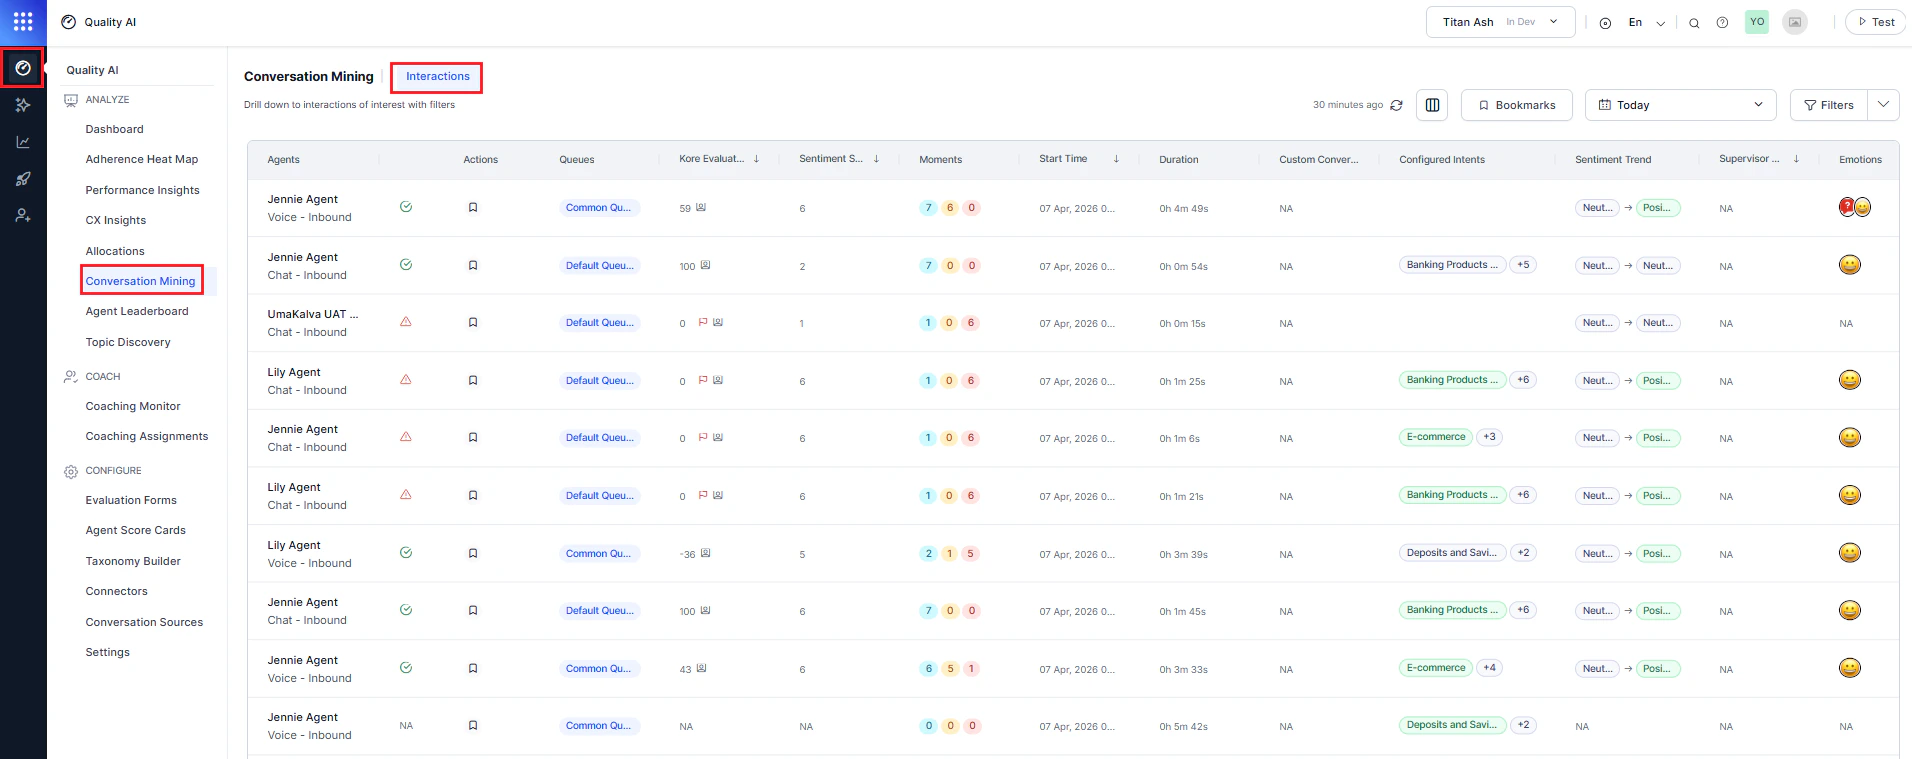Bookmark the Jennie Agent 4m 49s interaction
Image resolution: width=1912 pixels, height=759 pixels.
pos(473,208)
